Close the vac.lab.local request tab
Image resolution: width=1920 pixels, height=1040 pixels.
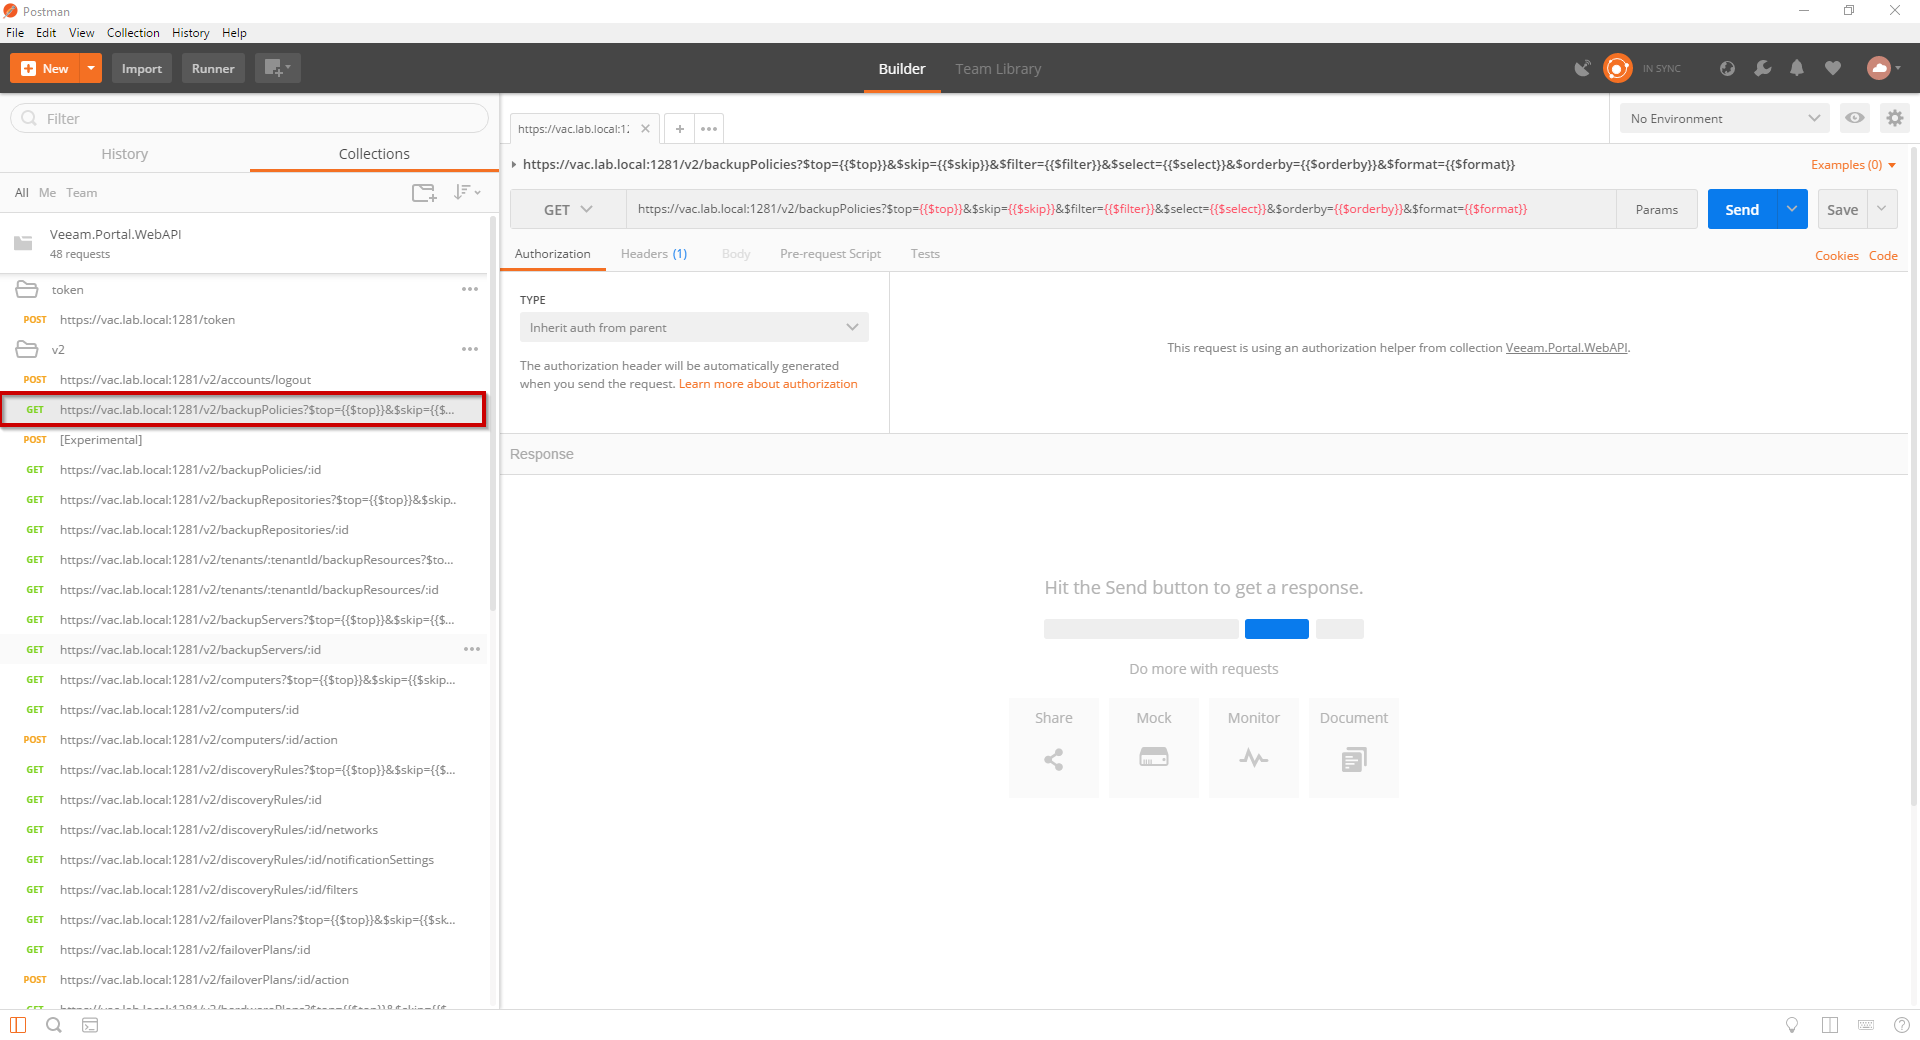(645, 128)
